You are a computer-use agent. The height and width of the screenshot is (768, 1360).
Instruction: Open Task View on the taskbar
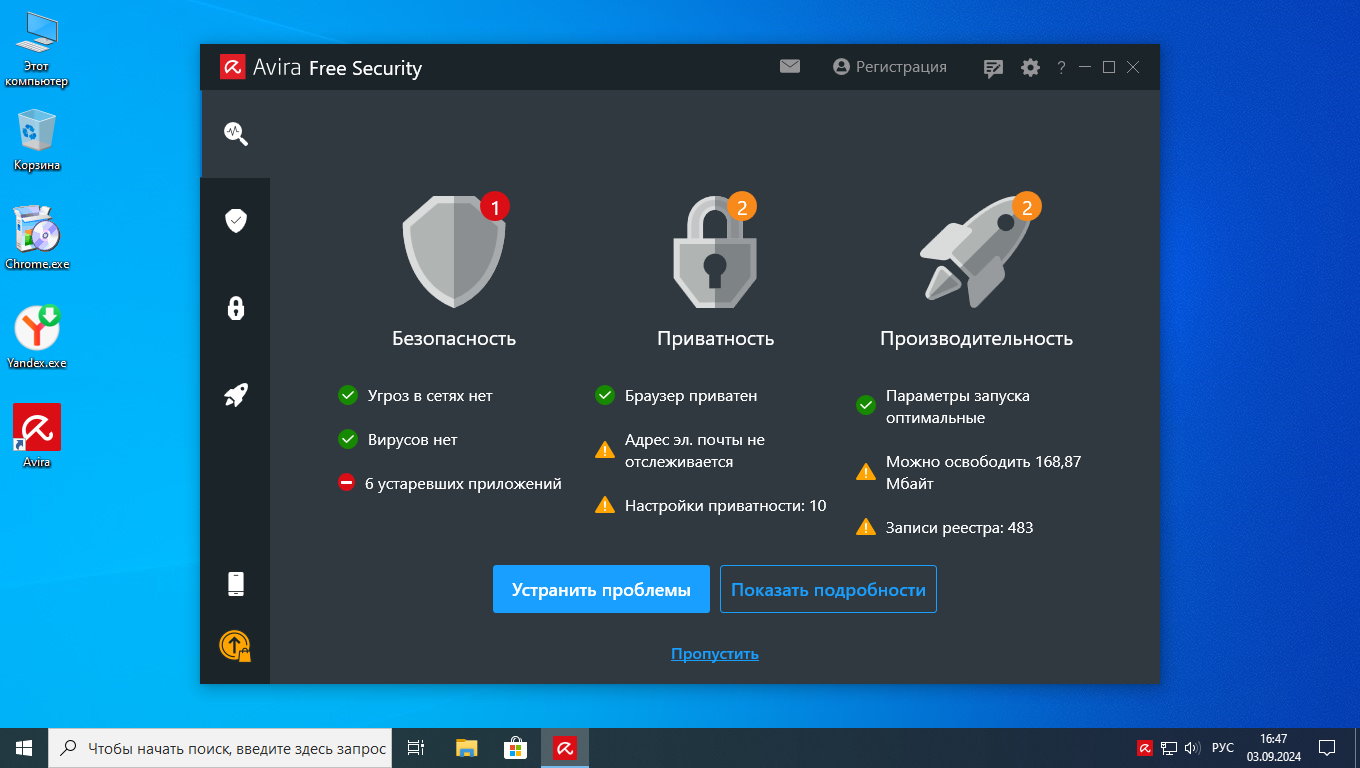coord(417,748)
